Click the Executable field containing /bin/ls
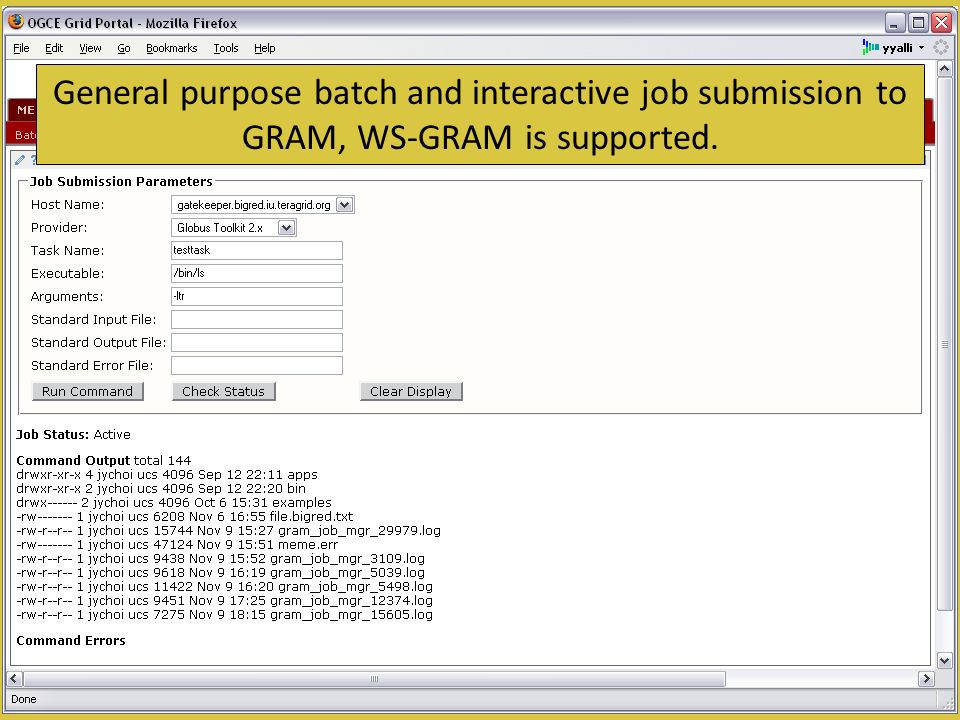This screenshot has height=720, width=960. 257,273
